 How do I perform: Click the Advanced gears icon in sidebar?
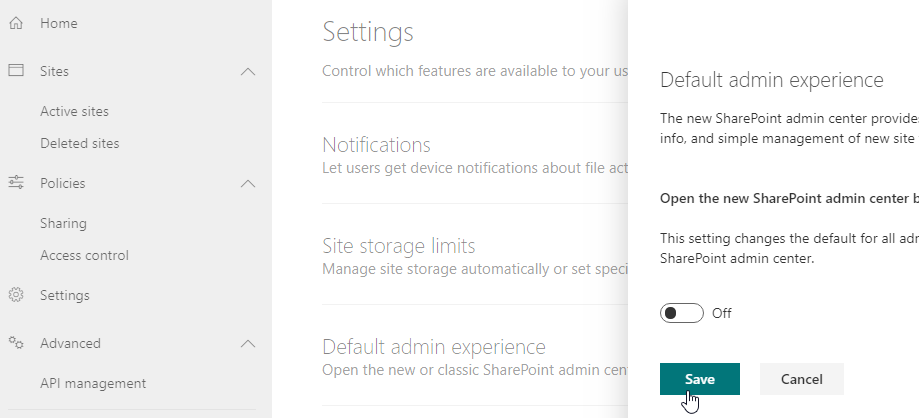(x=16, y=343)
